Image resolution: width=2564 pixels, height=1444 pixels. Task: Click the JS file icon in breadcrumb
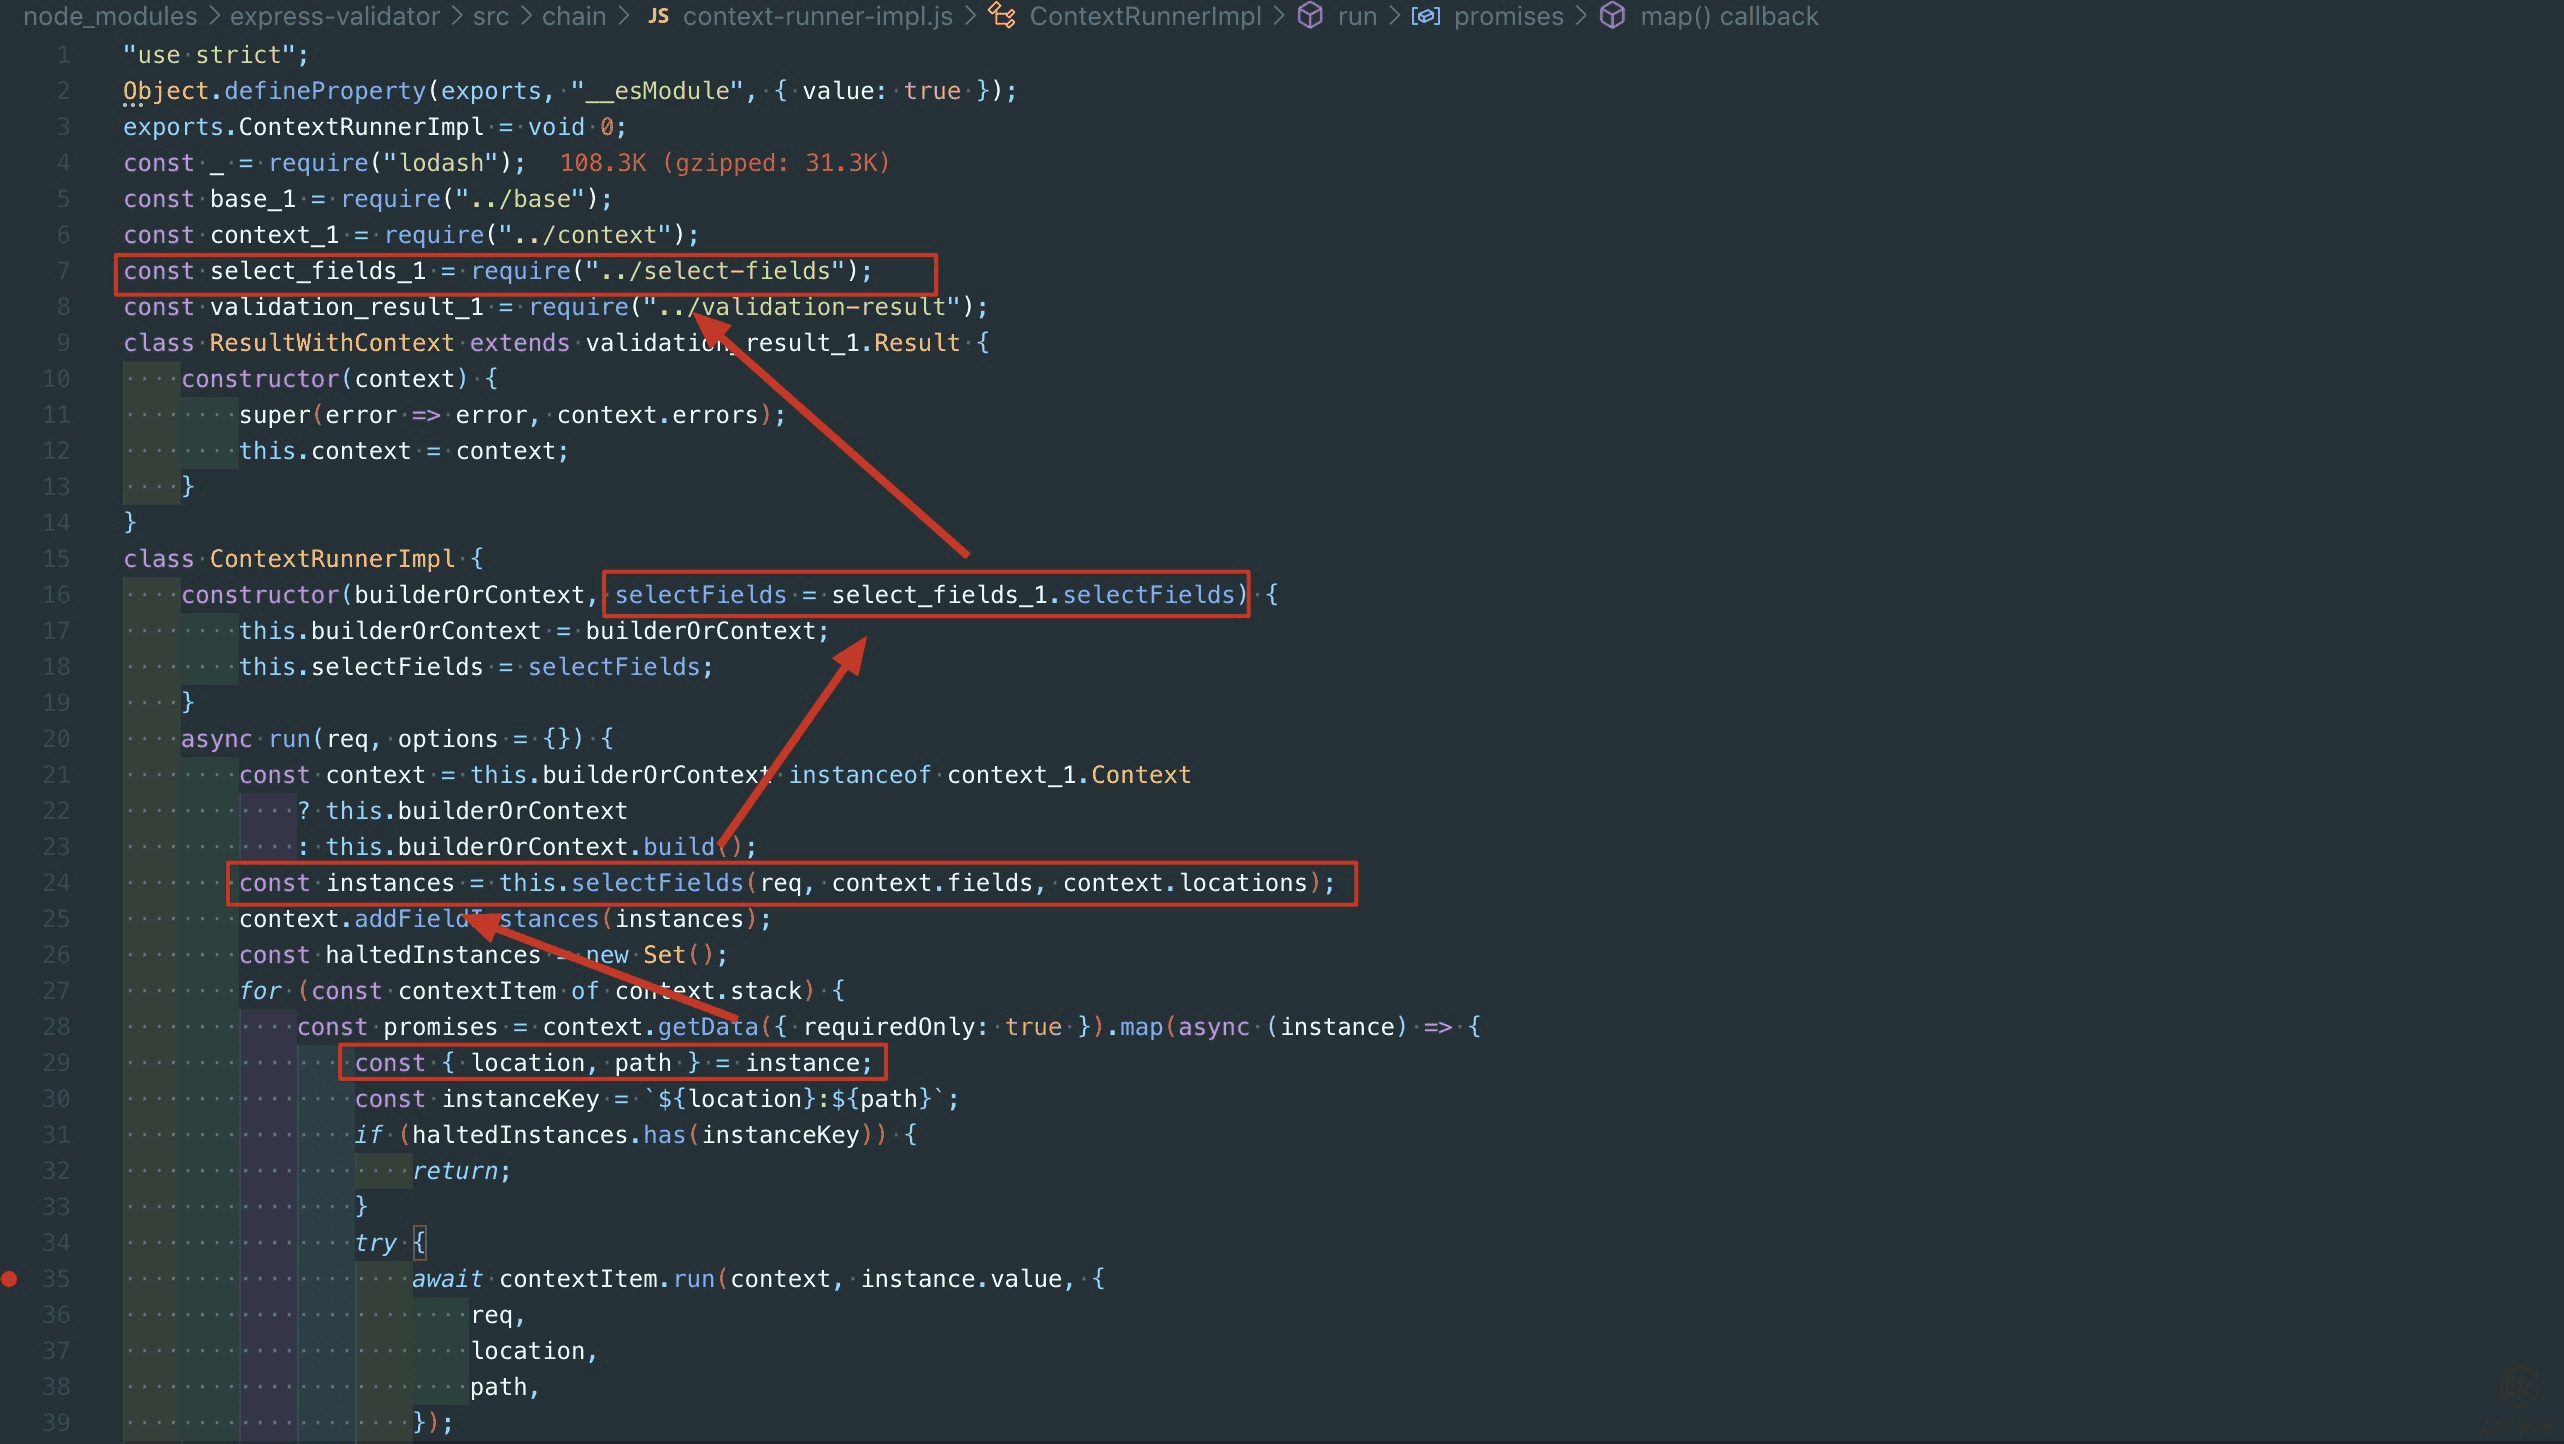tap(658, 16)
